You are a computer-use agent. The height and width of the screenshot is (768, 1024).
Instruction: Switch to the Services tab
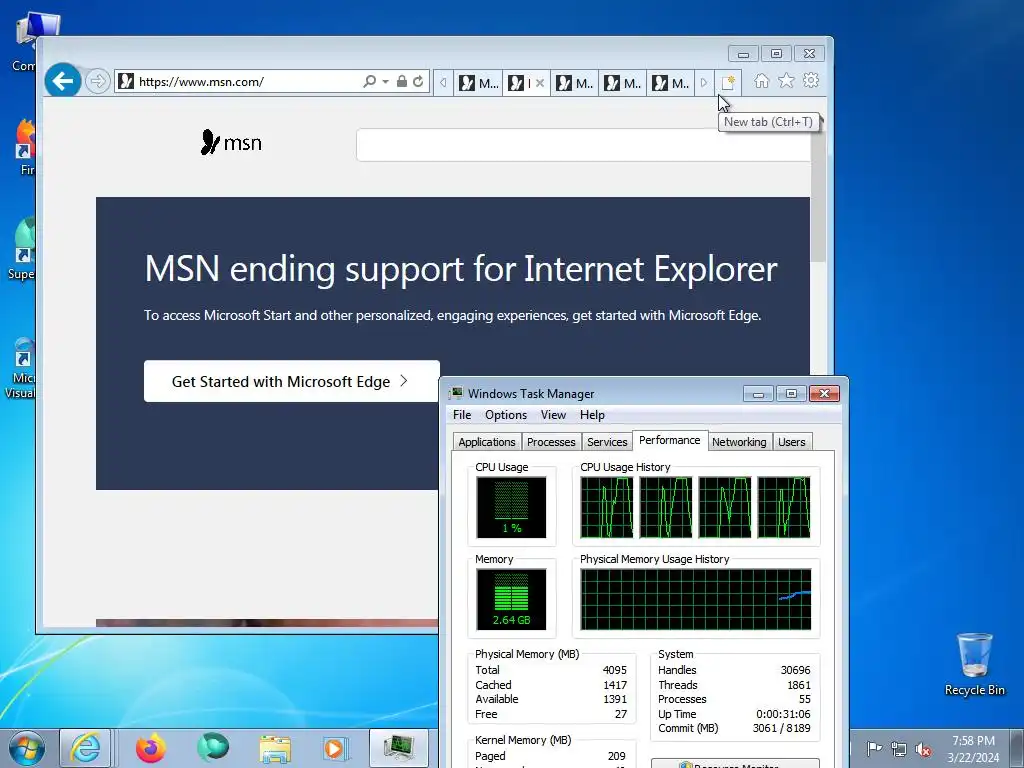(x=607, y=442)
